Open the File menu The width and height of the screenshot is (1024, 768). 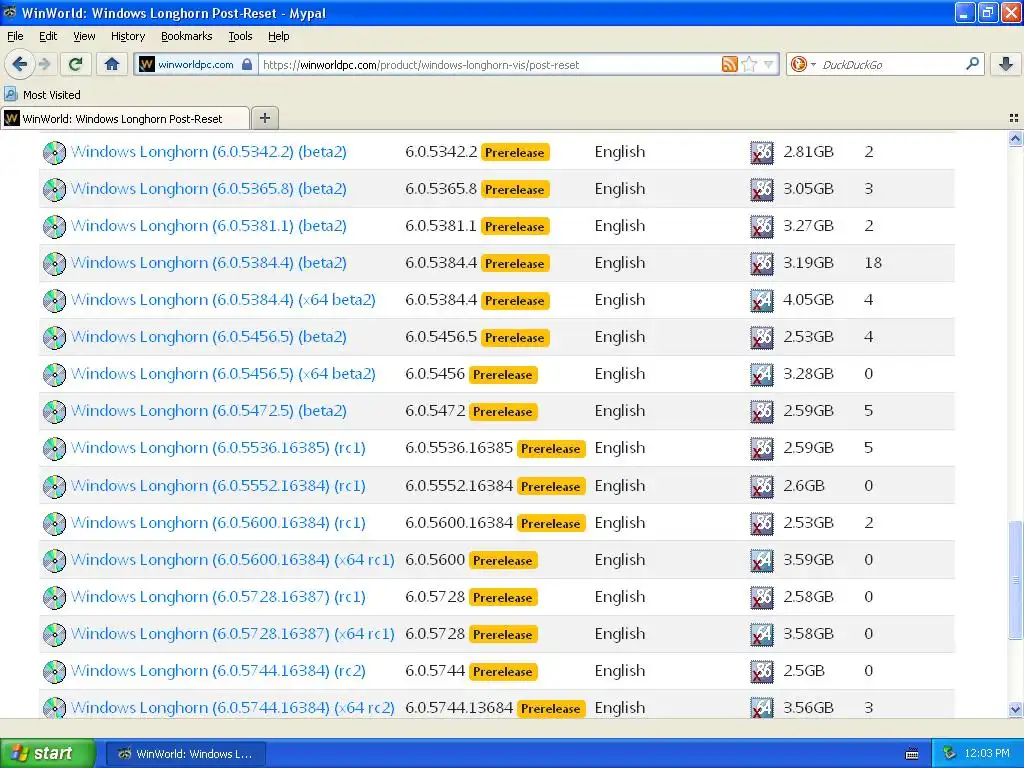point(15,36)
